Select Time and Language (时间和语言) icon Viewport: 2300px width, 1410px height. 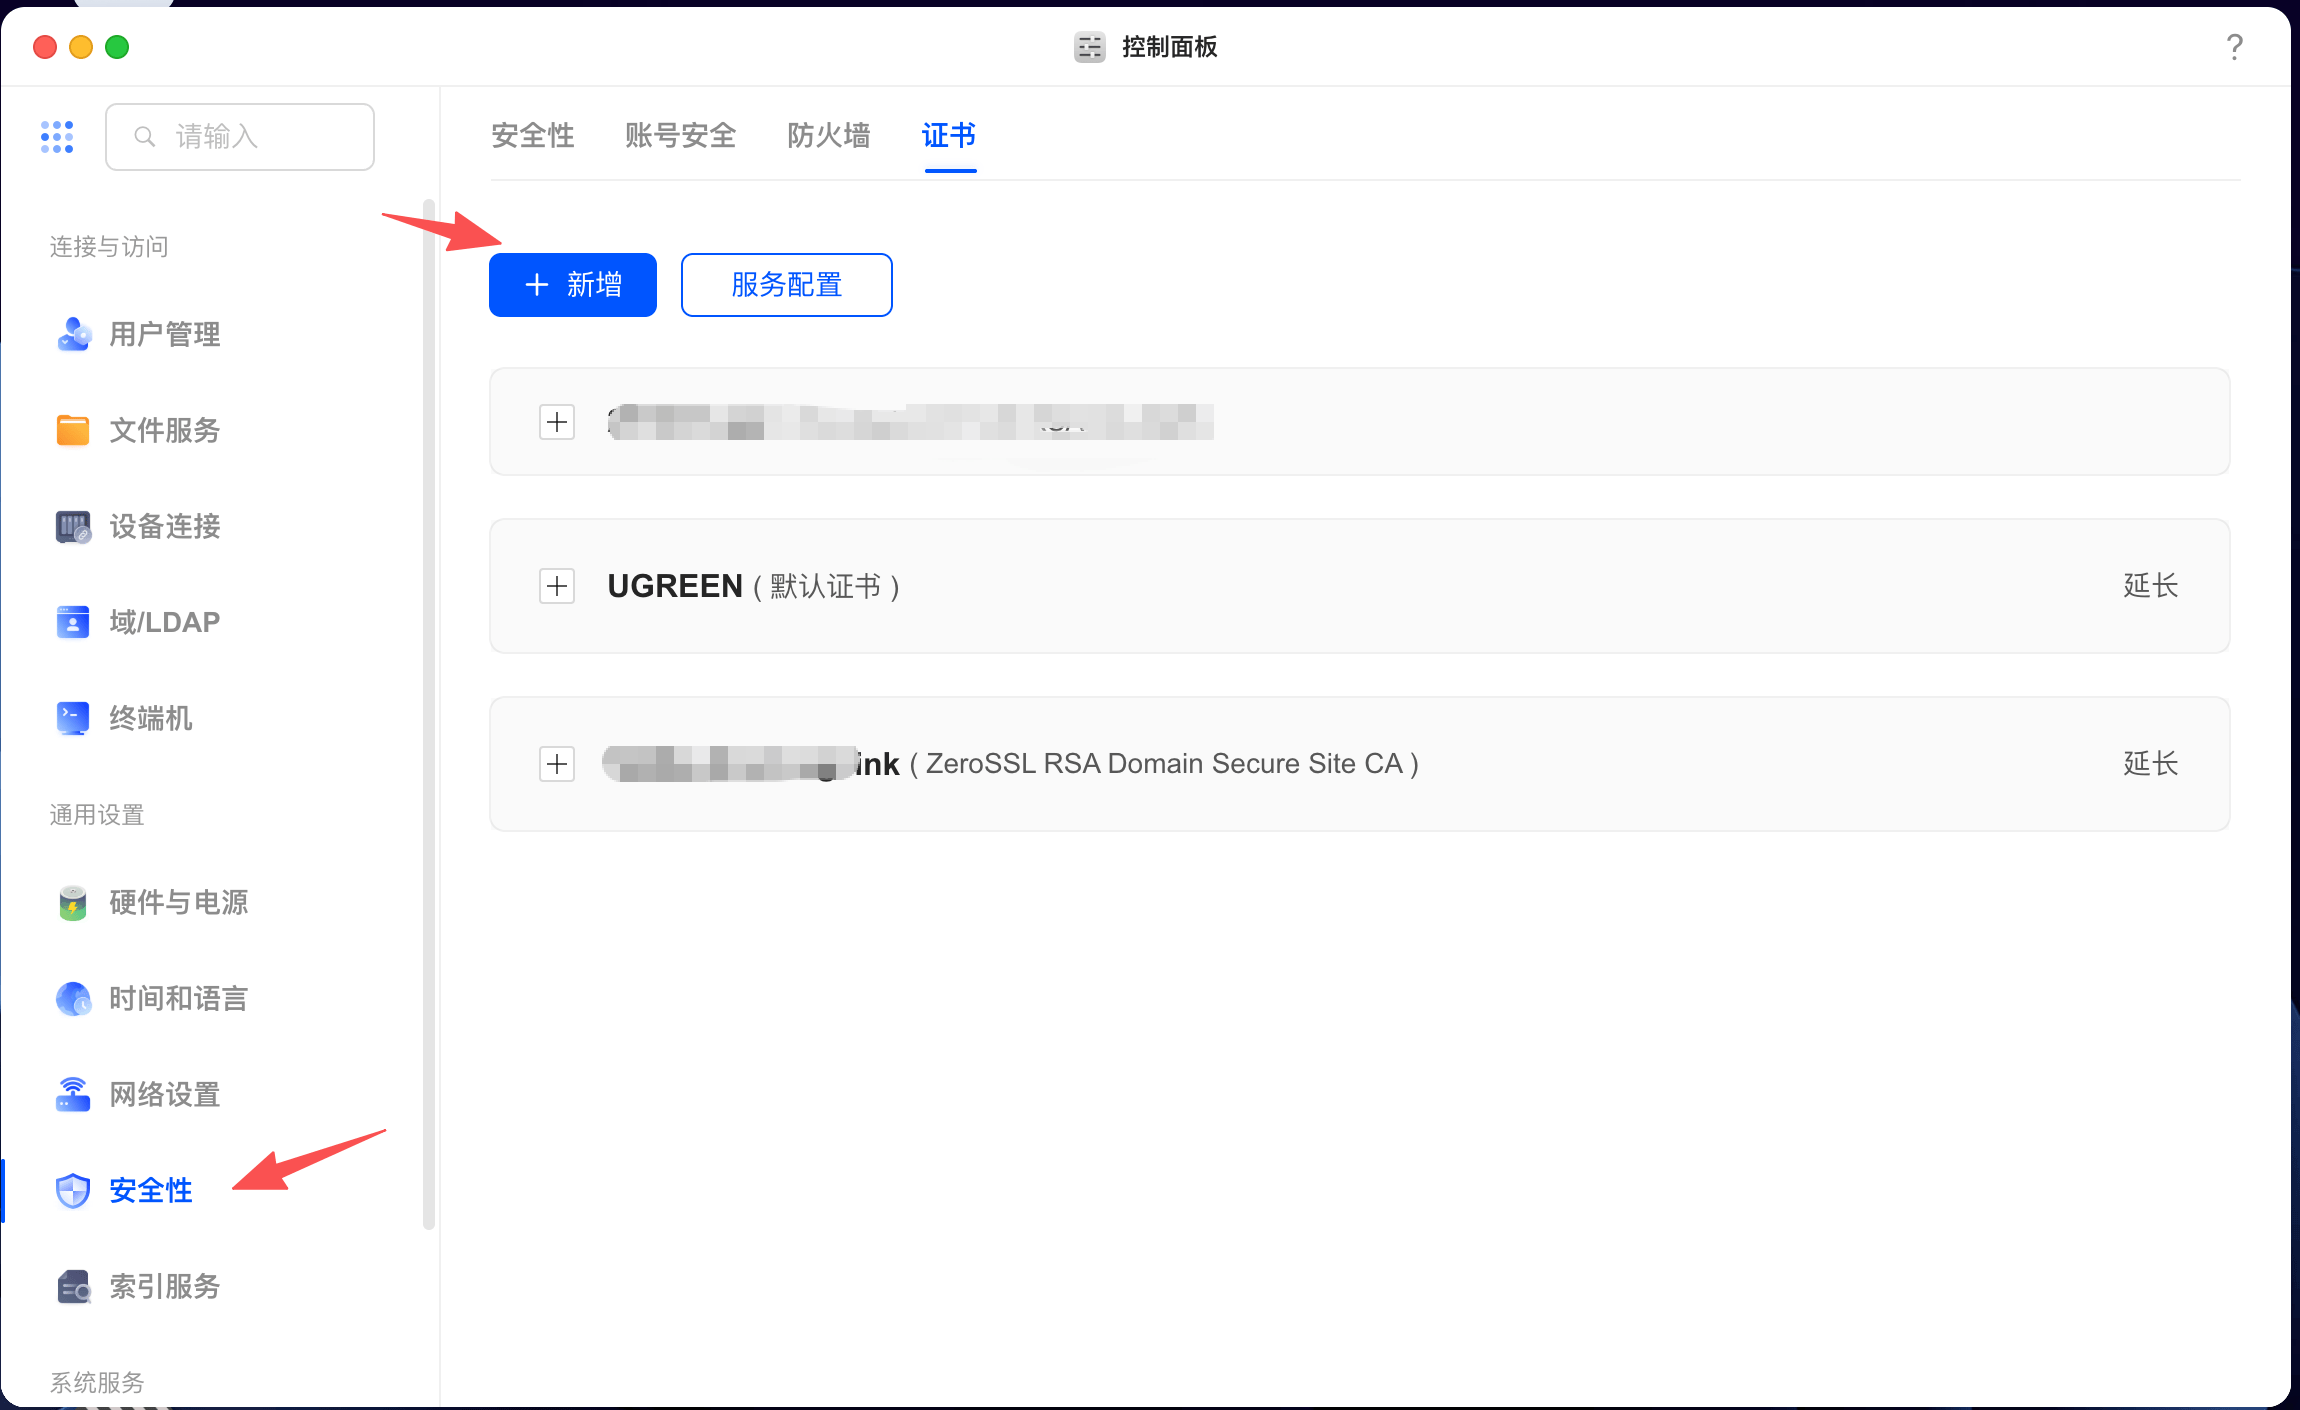[x=73, y=998]
